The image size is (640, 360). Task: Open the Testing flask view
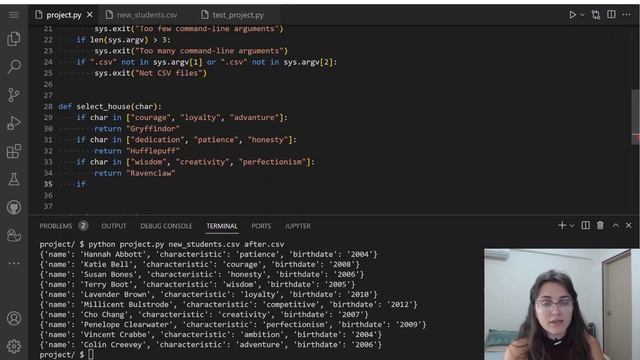pos(14,179)
